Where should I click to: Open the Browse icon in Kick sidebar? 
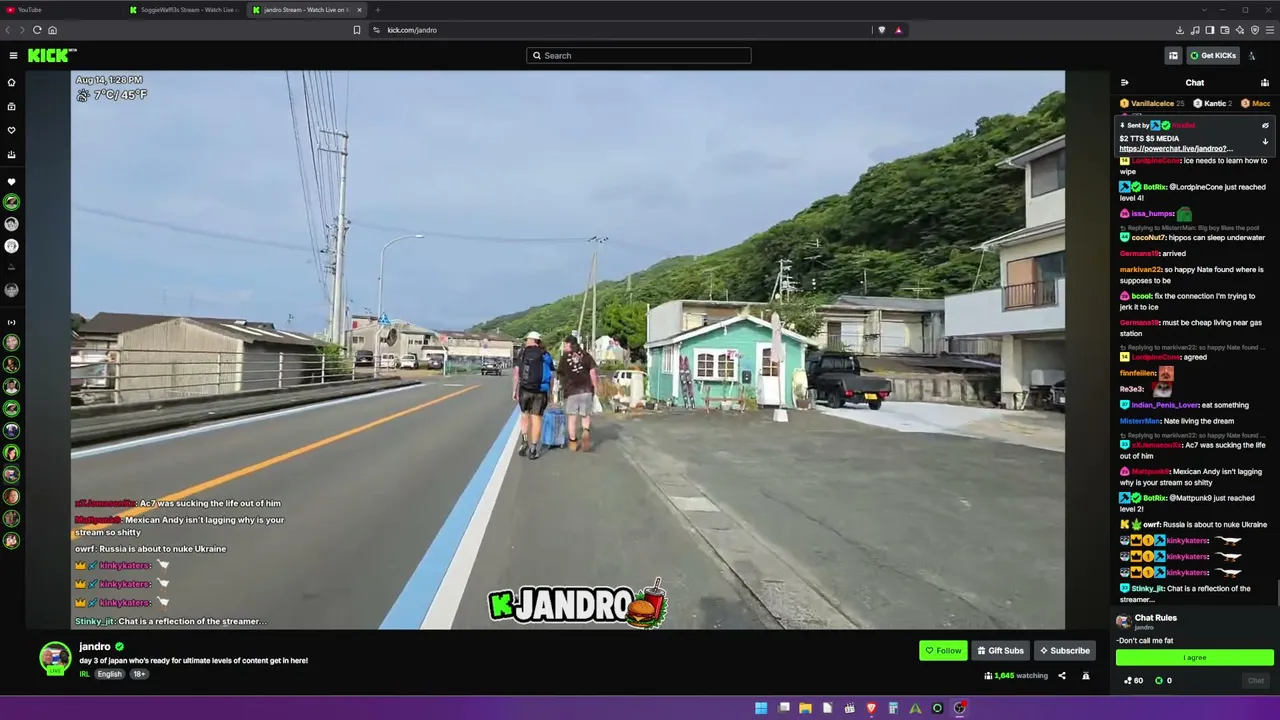(12, 106)
